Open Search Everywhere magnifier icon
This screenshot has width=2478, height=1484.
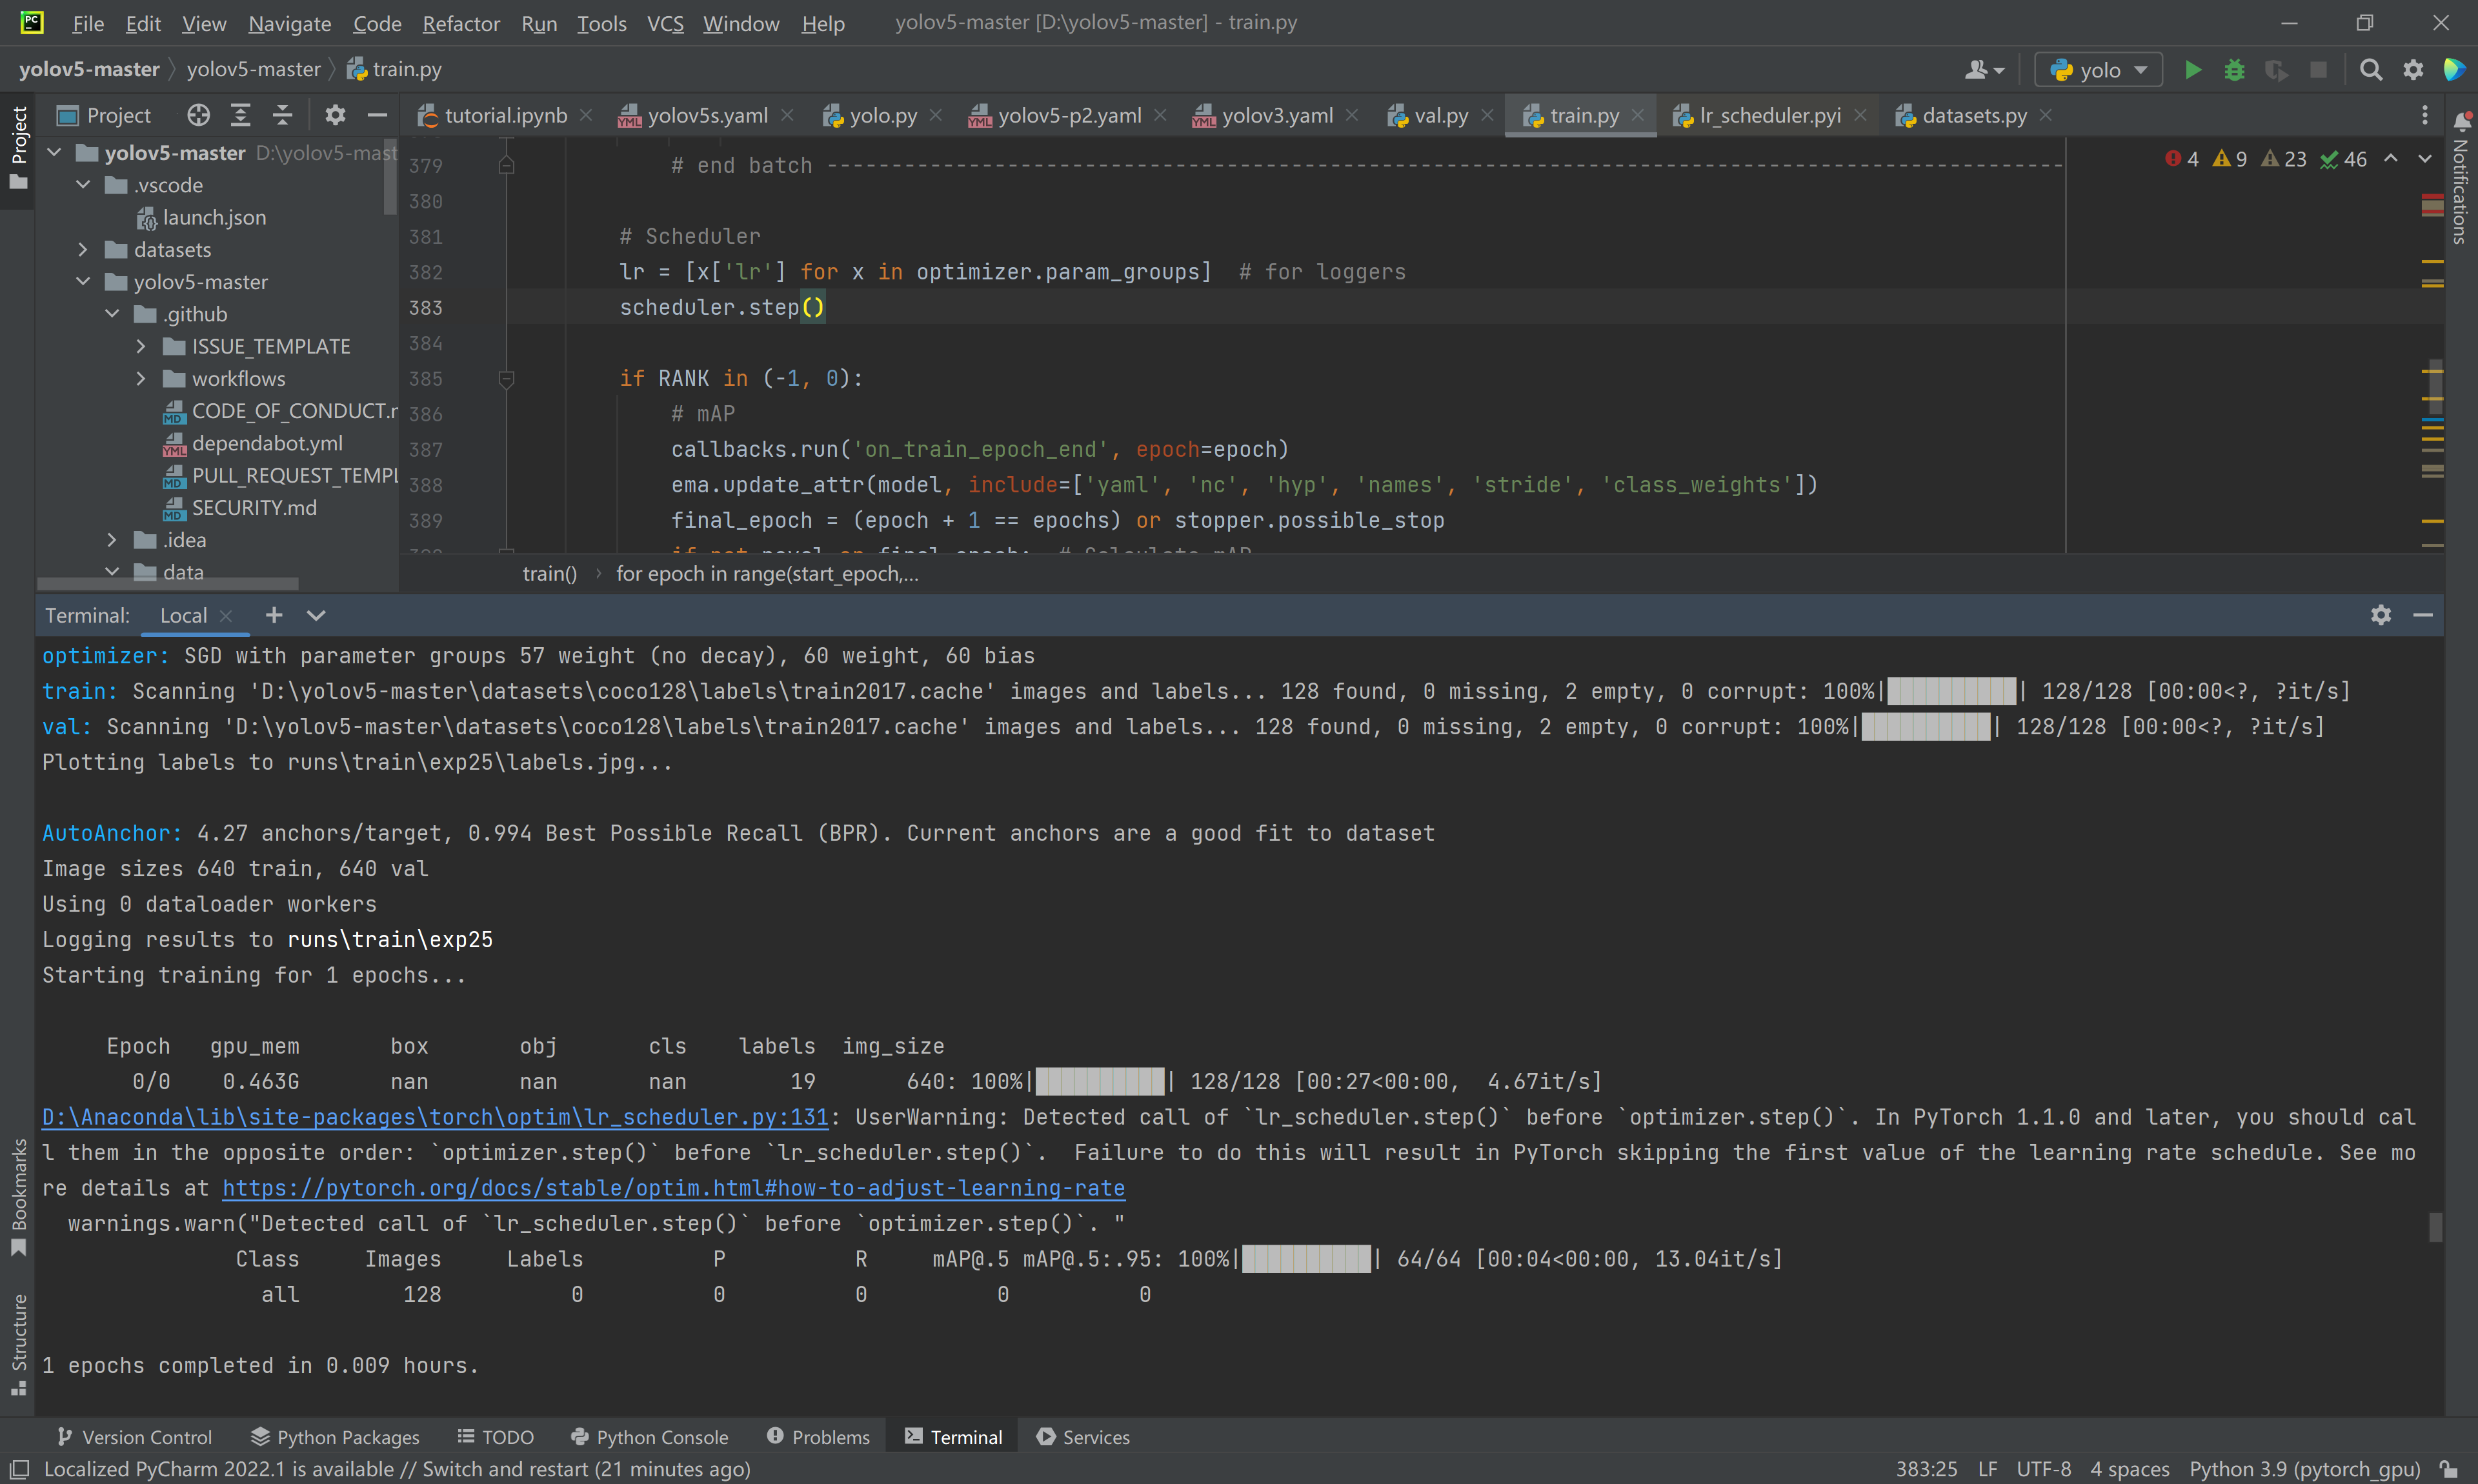tap(2370, 70)
